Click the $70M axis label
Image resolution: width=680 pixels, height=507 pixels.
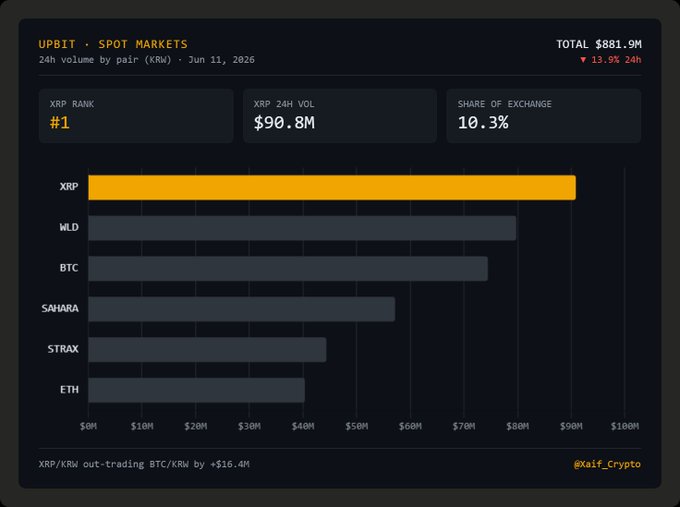(464, 426)
